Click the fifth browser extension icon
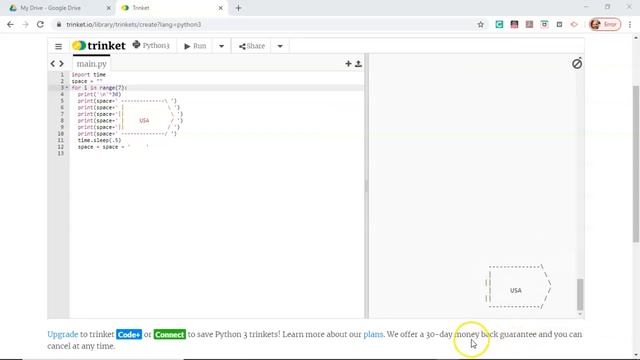 pyautogui.click(x=559, y=24)
